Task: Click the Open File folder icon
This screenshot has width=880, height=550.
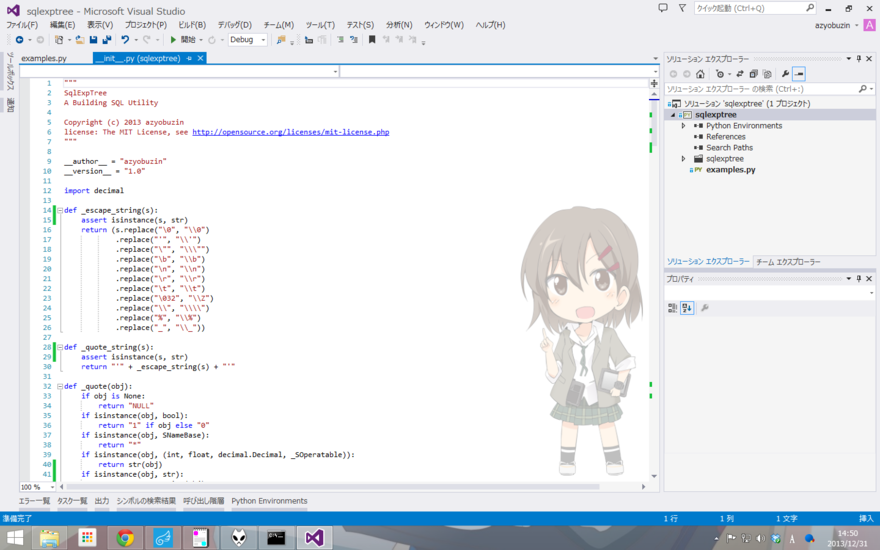Action: [x=80, y=40]
